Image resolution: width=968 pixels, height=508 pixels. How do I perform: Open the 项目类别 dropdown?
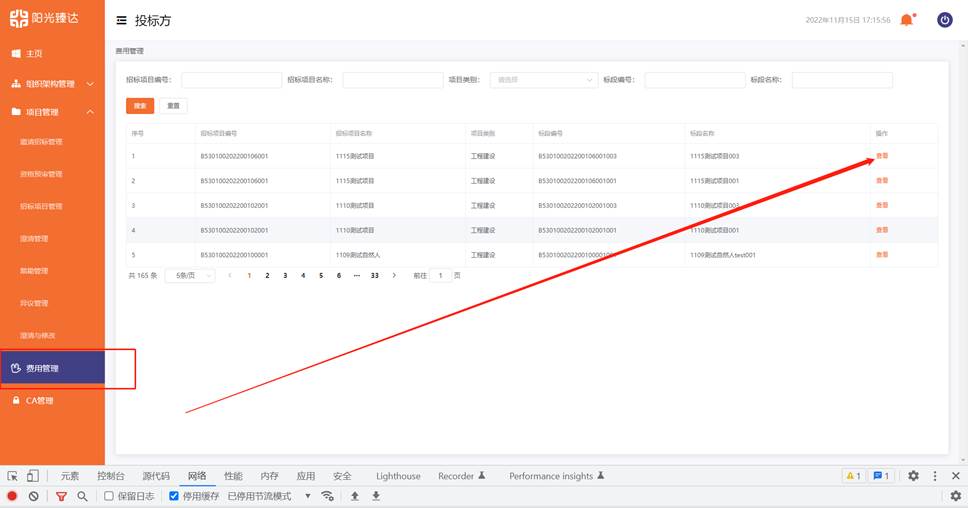[x=544, y=80]
